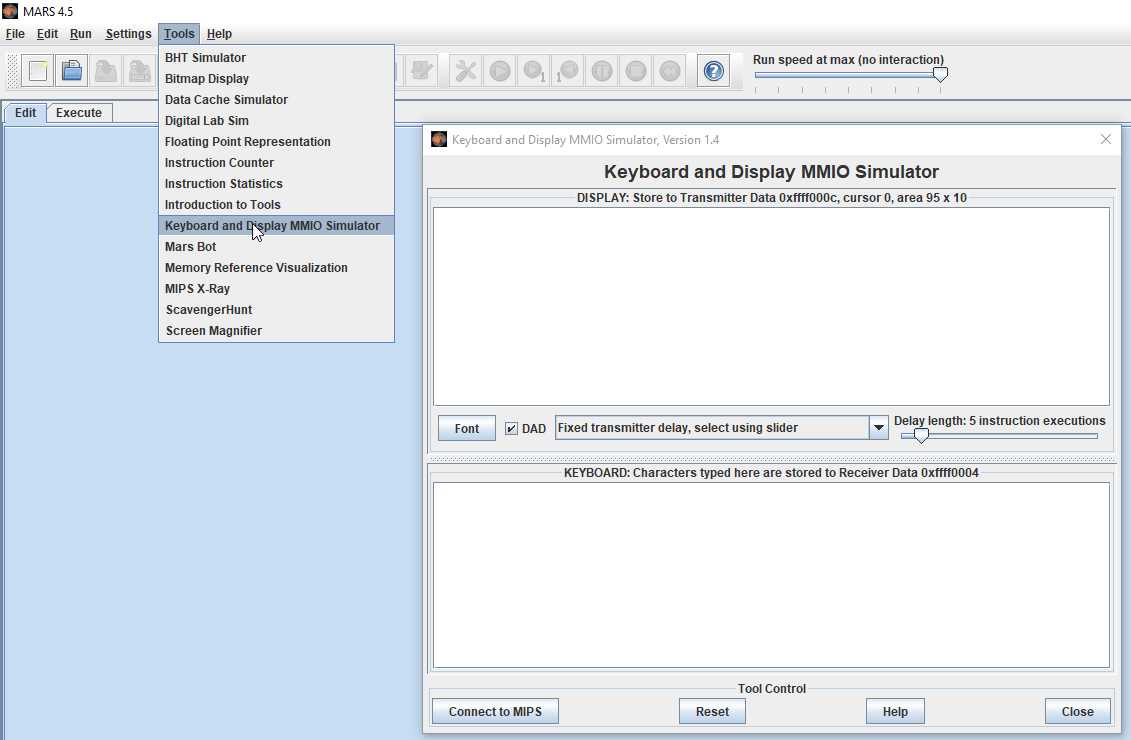Select MIPS X-Ray tool
1131x740 pixels.
[x=276, y=288]
